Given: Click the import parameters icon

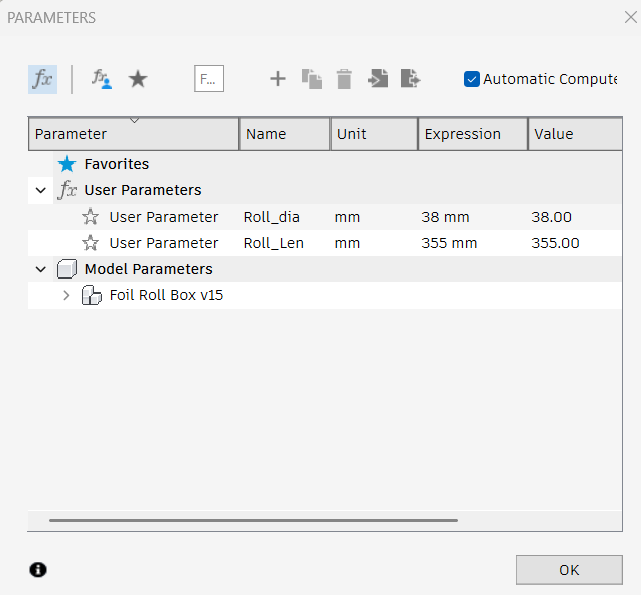Looking at the screenshot, I should (x=378, y=79).
